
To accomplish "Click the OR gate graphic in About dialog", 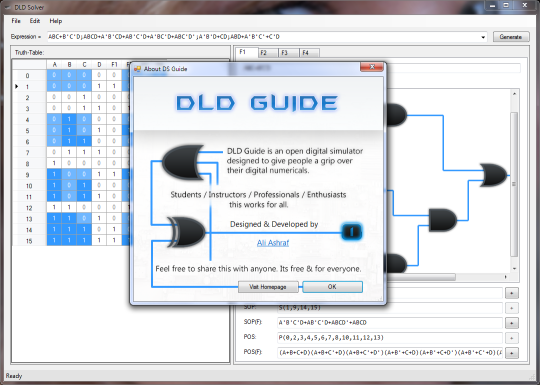I will [x=183, y=162].
